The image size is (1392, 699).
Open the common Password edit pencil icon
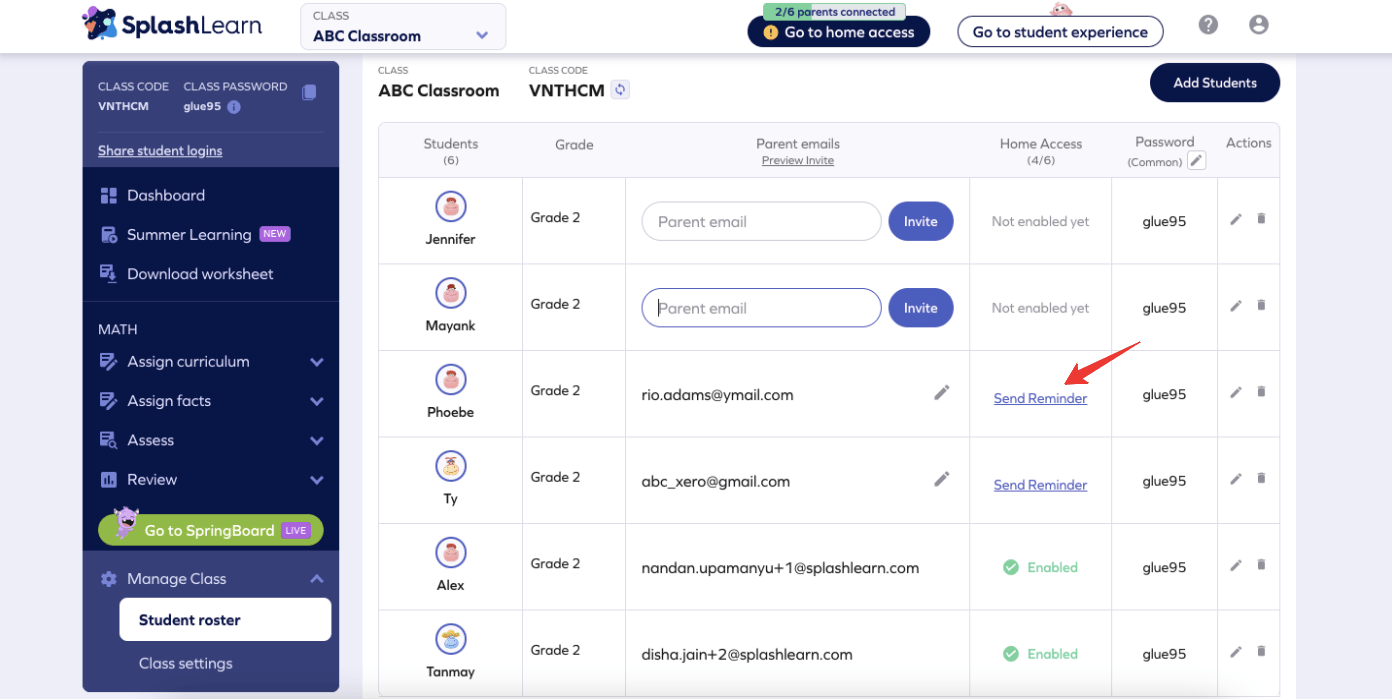click(x=1196, y=160)
